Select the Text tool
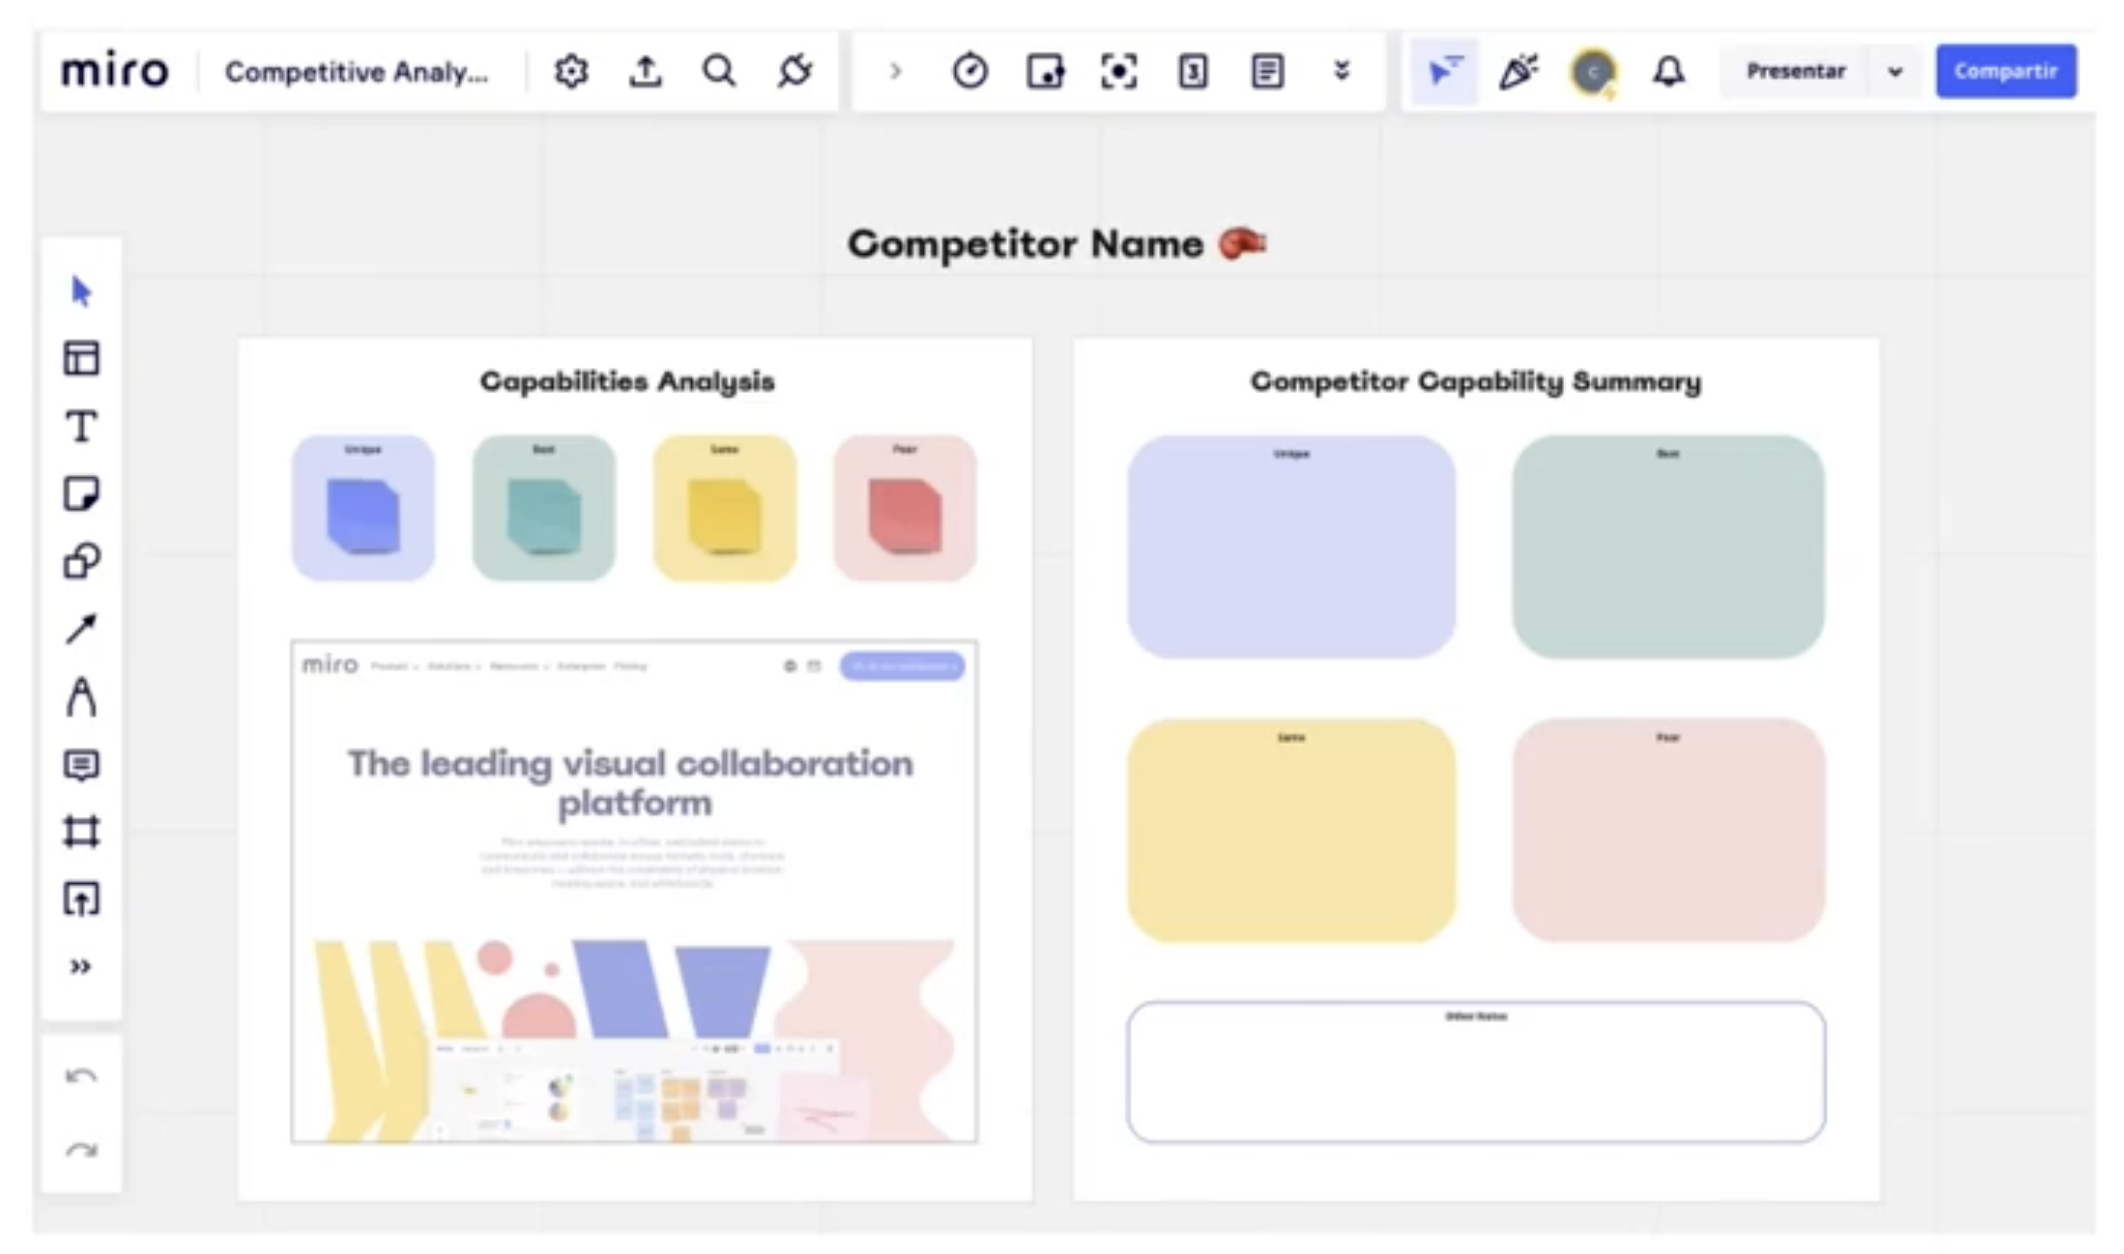 [x=81, y=426]
